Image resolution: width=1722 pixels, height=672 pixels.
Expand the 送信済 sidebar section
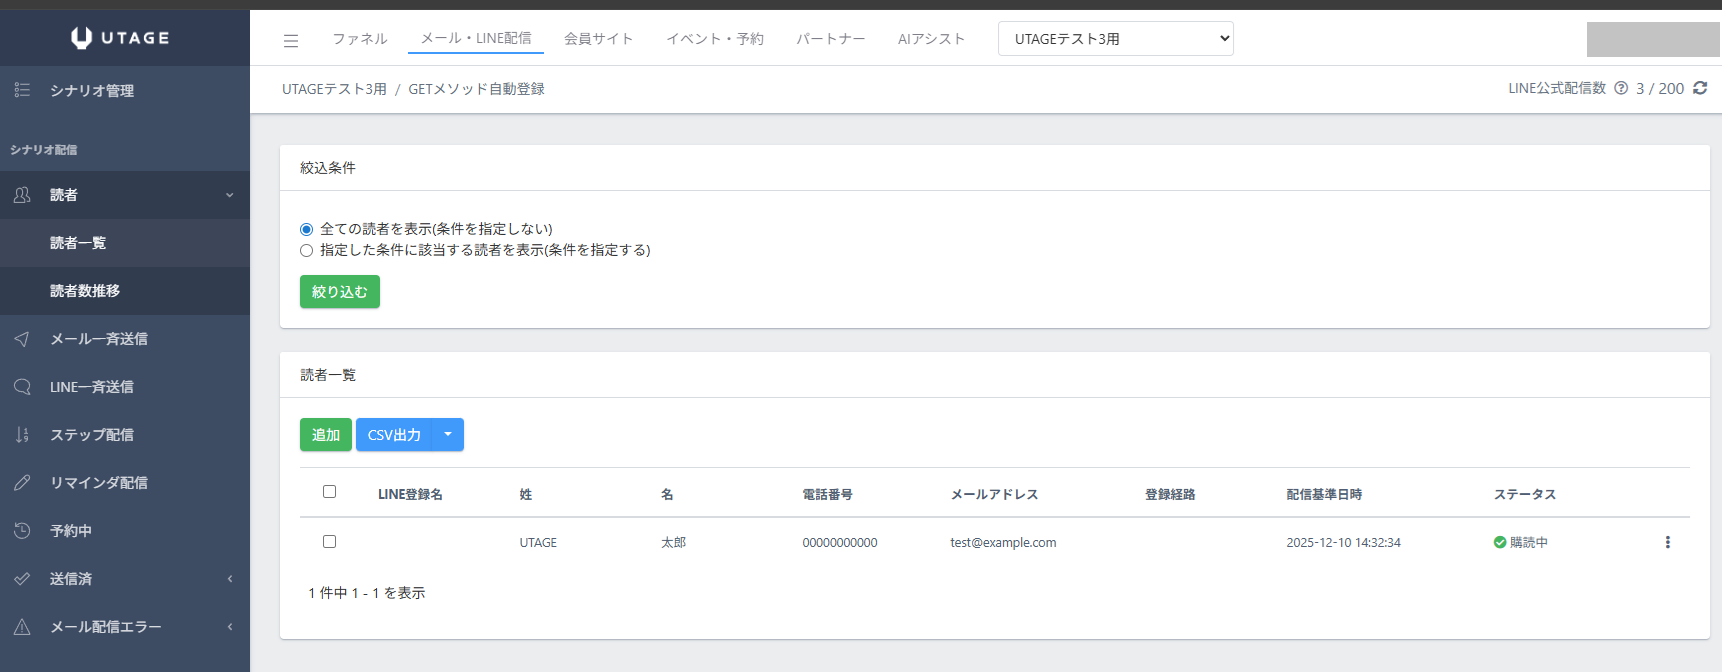click(x=124, y=579)
